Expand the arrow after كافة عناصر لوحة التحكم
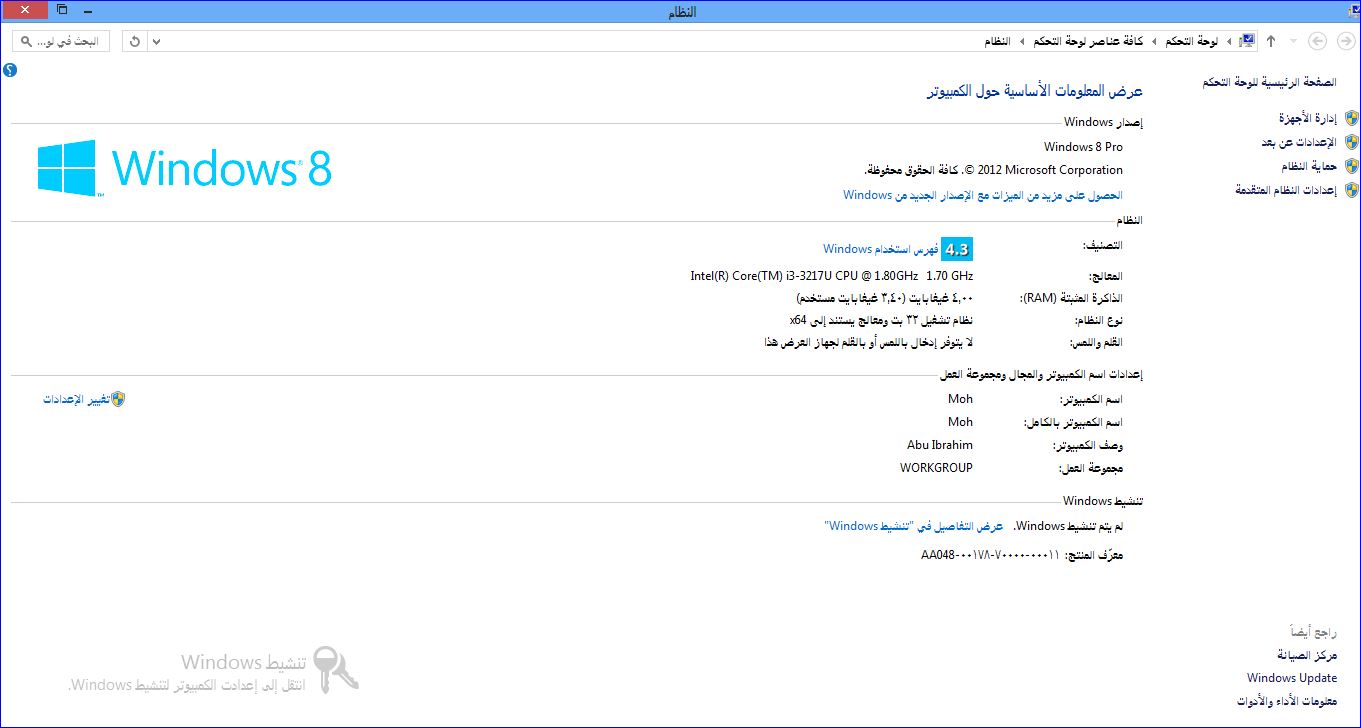Viewport: 1361px width, 728px height. click(x=1022, y=41)
